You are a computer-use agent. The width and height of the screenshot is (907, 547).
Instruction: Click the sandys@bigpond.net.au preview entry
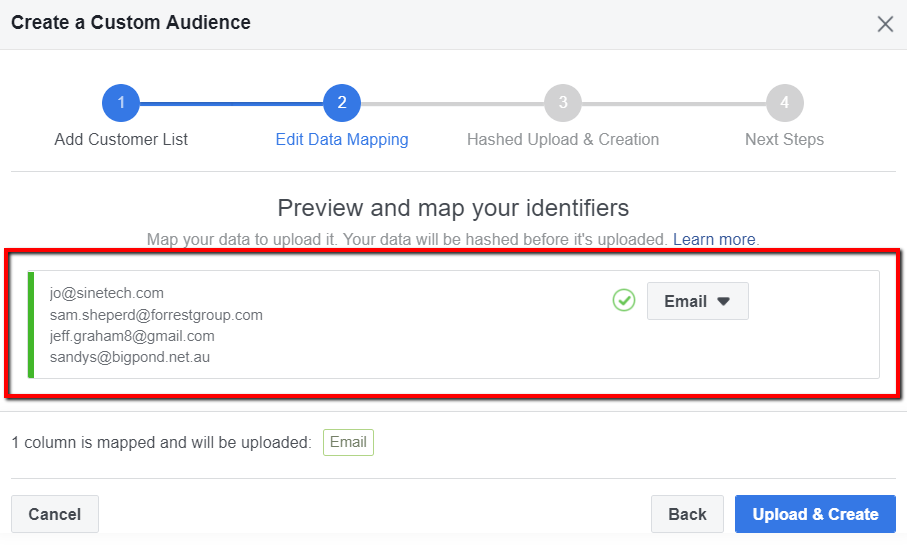(x=130, y=357)
